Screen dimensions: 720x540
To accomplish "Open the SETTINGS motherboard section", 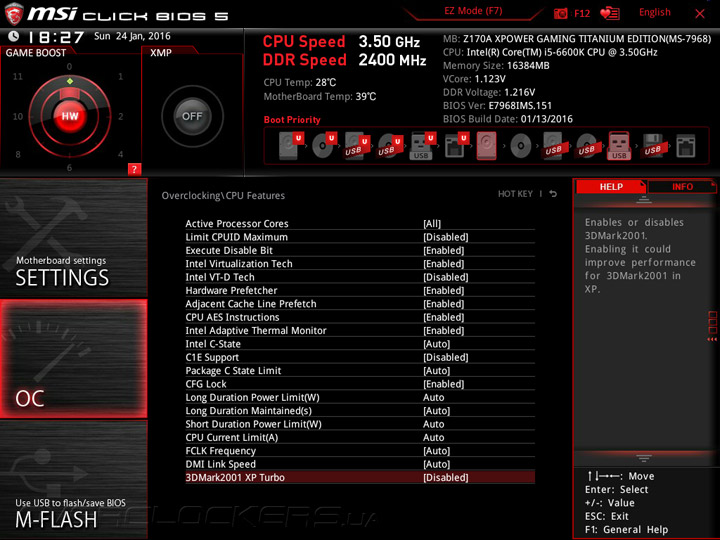I will 73,238.
